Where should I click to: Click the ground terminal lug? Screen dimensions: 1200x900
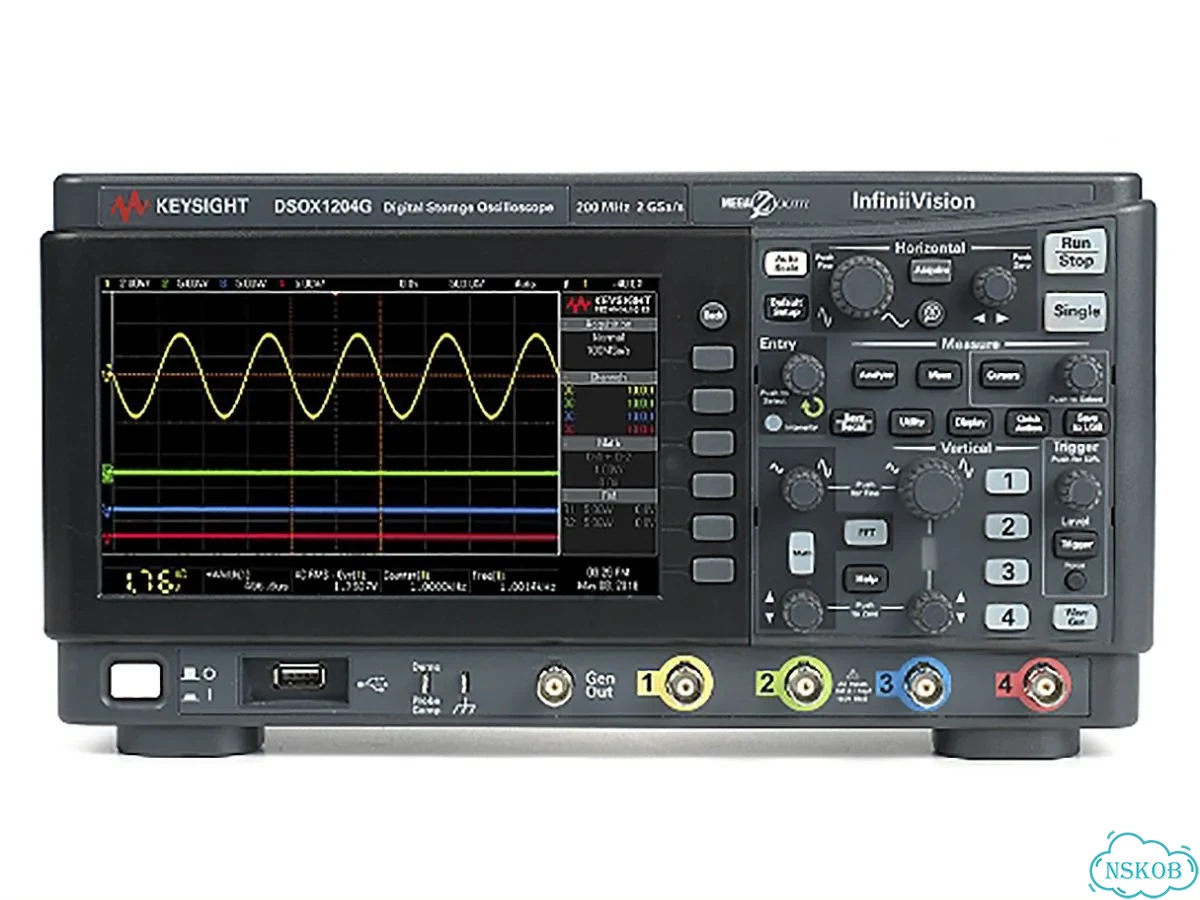pyautogui.click(x=463, y=684)
